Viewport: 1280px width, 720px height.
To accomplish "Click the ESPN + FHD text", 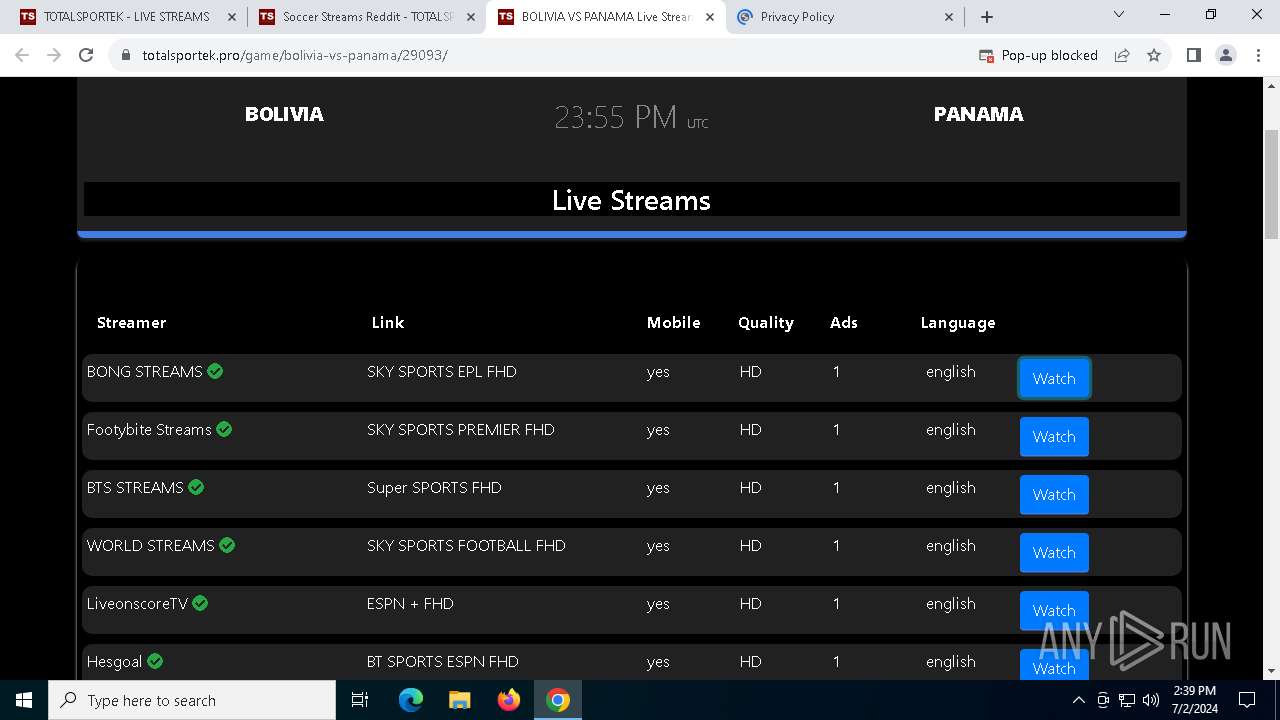I will point(410,603).
